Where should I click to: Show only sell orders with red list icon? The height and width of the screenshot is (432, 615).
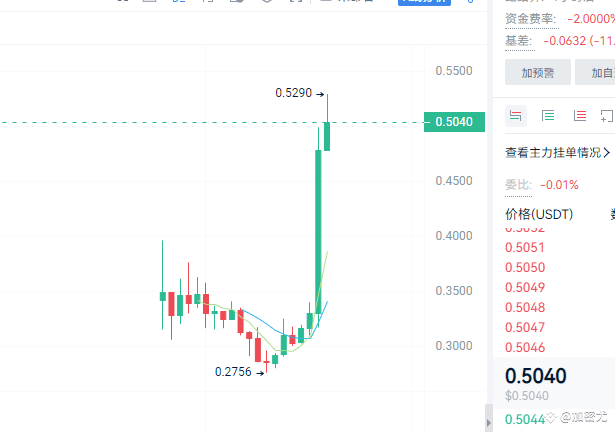[x=580, y=116]
